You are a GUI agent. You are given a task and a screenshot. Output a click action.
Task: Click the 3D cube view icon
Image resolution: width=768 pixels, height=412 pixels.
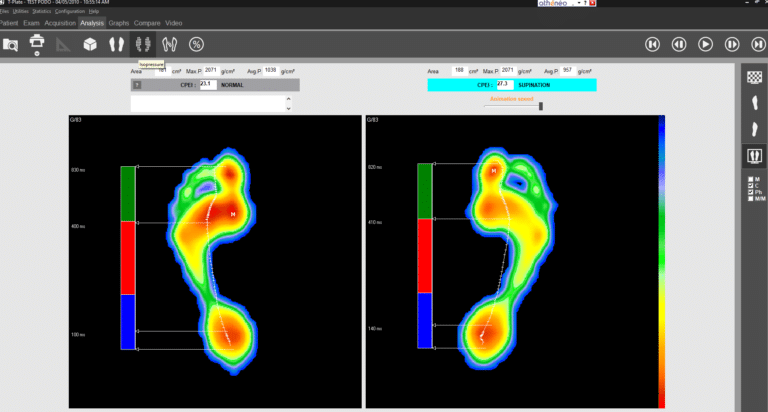[90, 44]
